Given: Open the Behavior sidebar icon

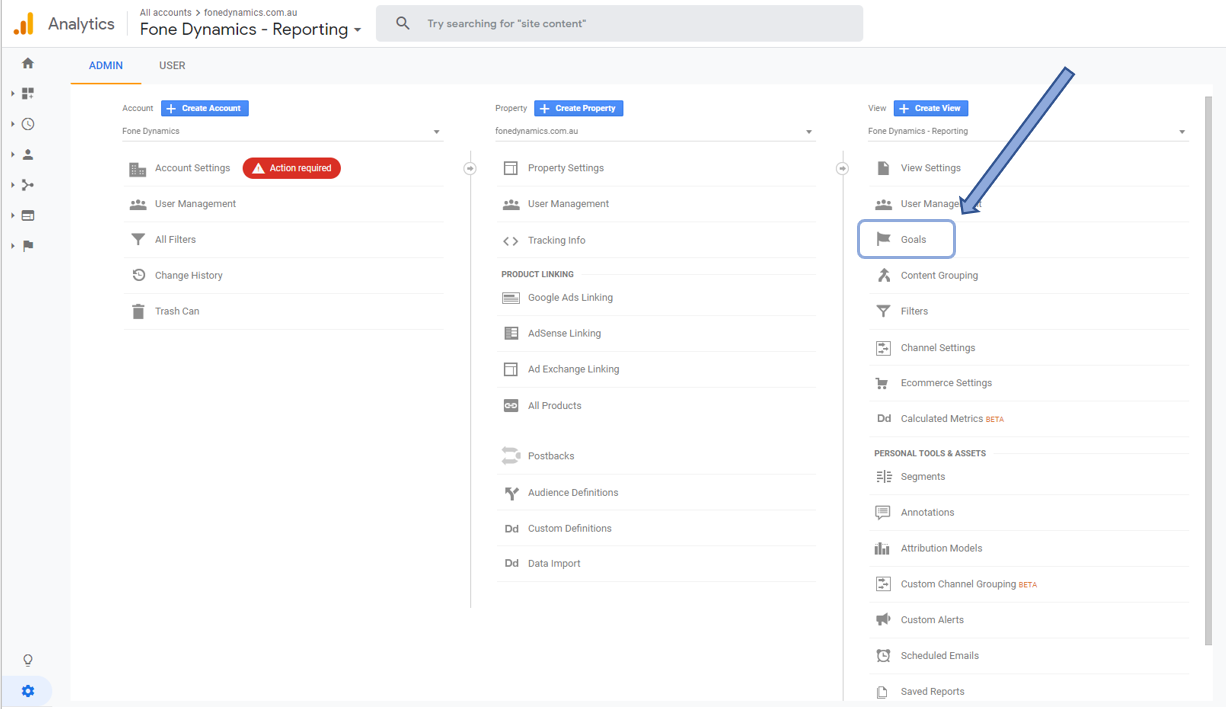Looking at the screenshot, I should (x=28, y=215).
